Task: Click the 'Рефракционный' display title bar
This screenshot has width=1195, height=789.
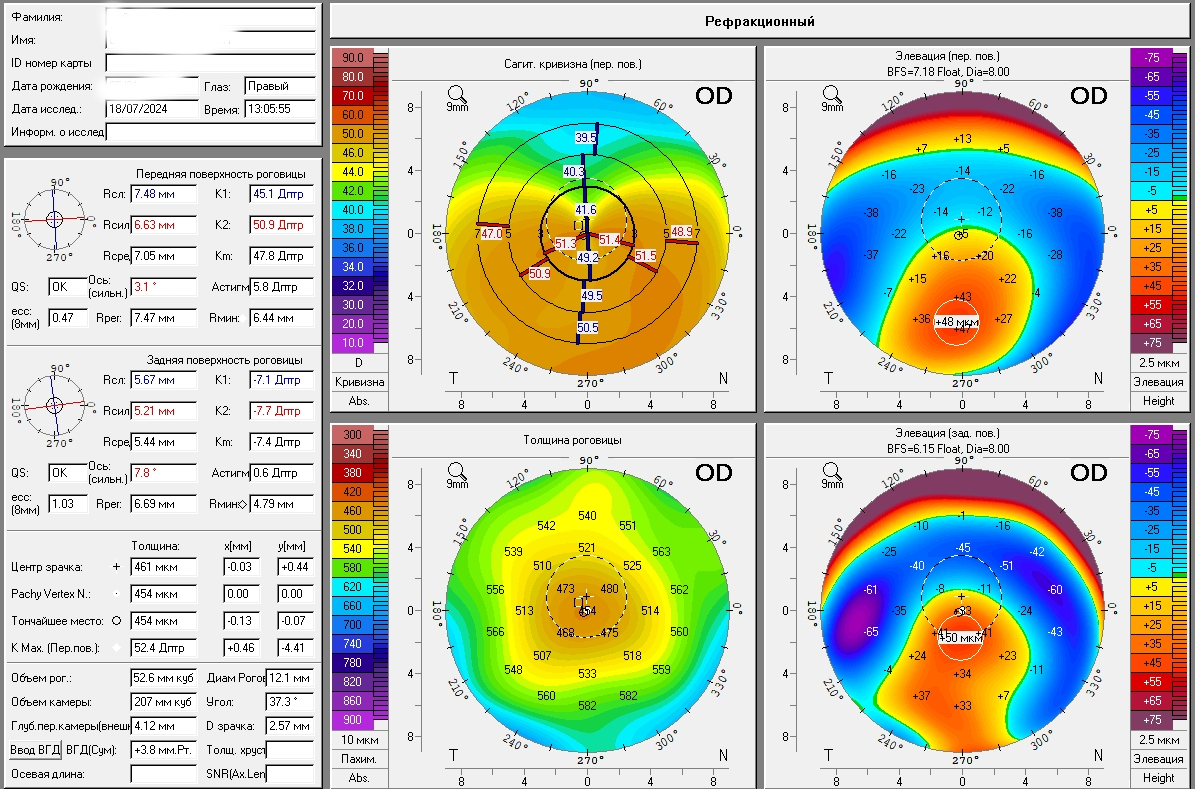Action: pos(760,21)
